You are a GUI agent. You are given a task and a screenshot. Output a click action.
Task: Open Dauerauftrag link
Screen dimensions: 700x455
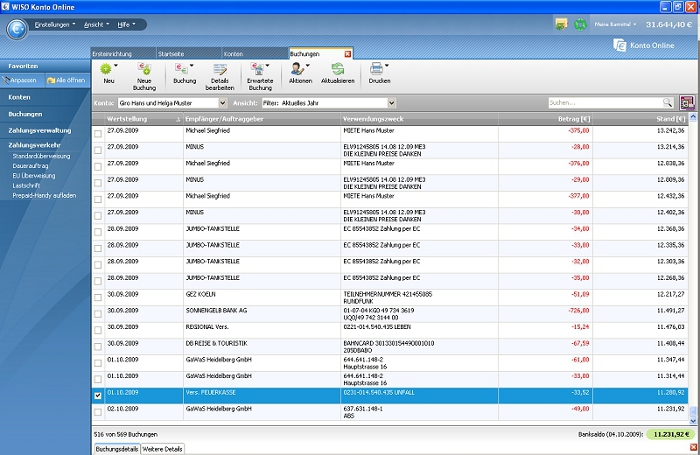30,166
